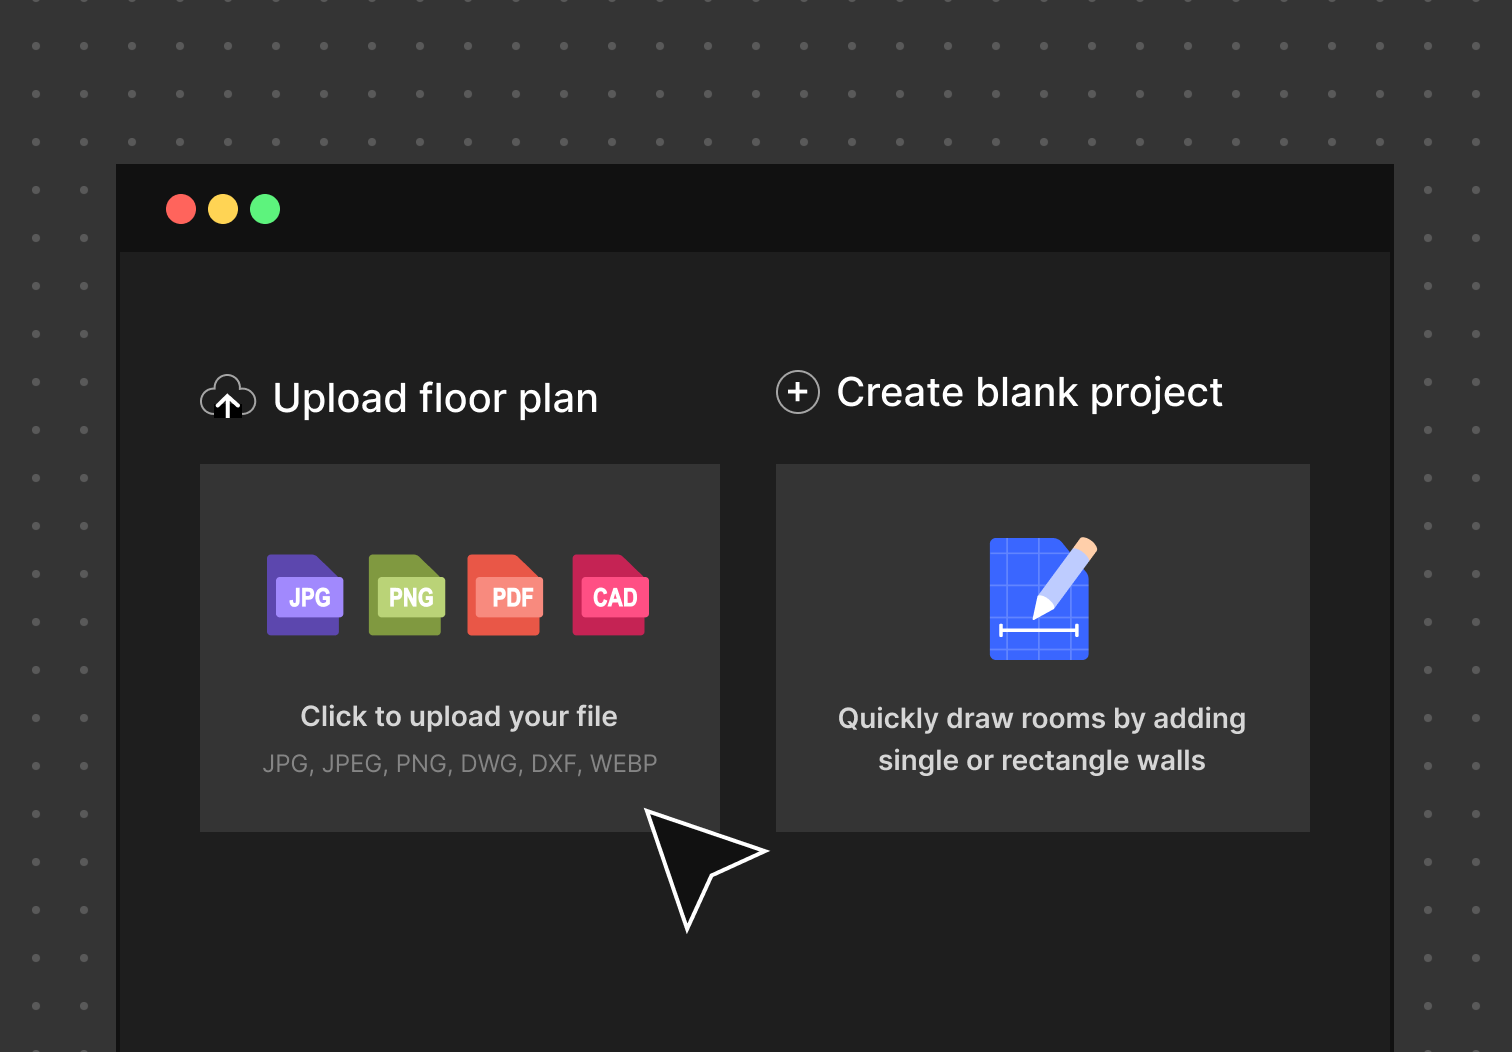Maximize the window with the green button
The image size is (1512, 1052).
[x=265, y=209]
